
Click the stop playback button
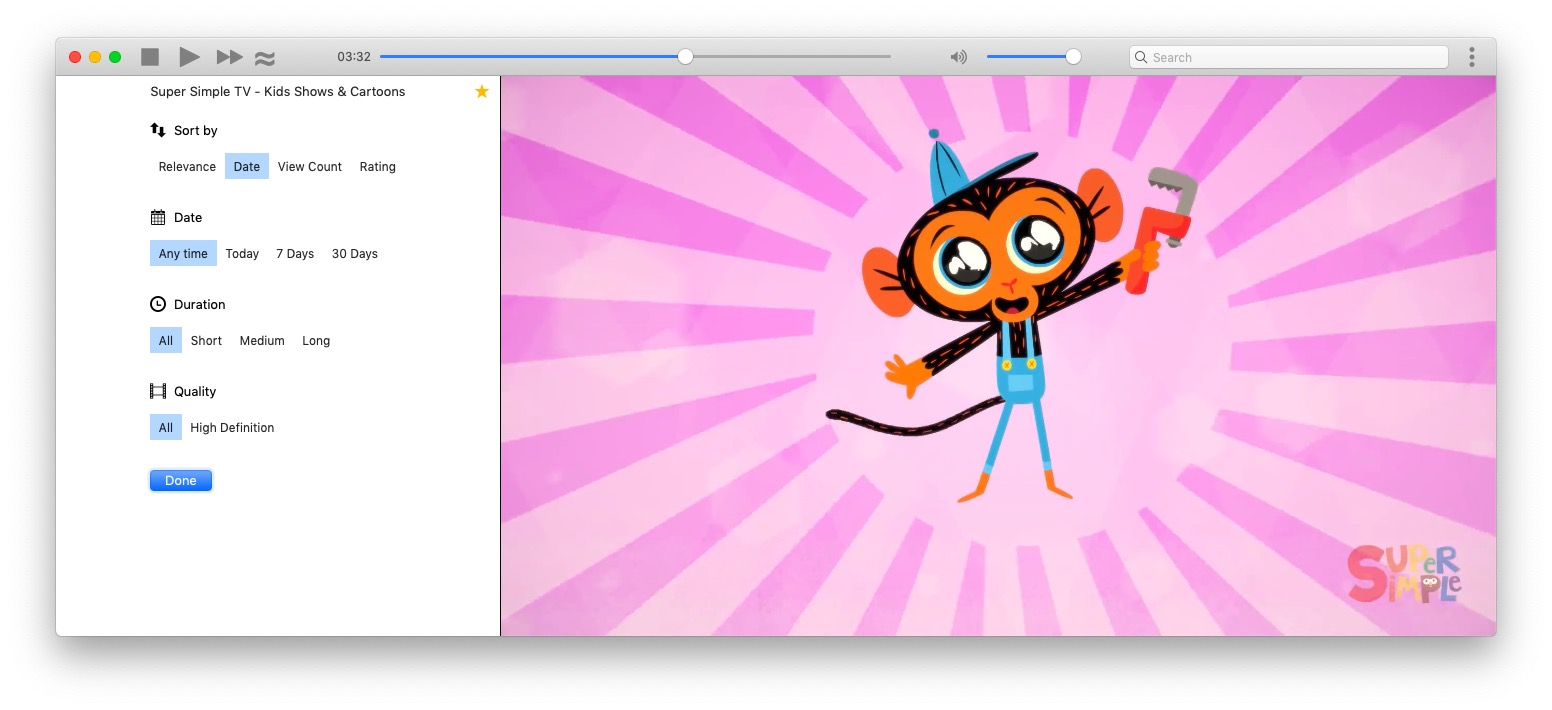(x=150, y=57)
